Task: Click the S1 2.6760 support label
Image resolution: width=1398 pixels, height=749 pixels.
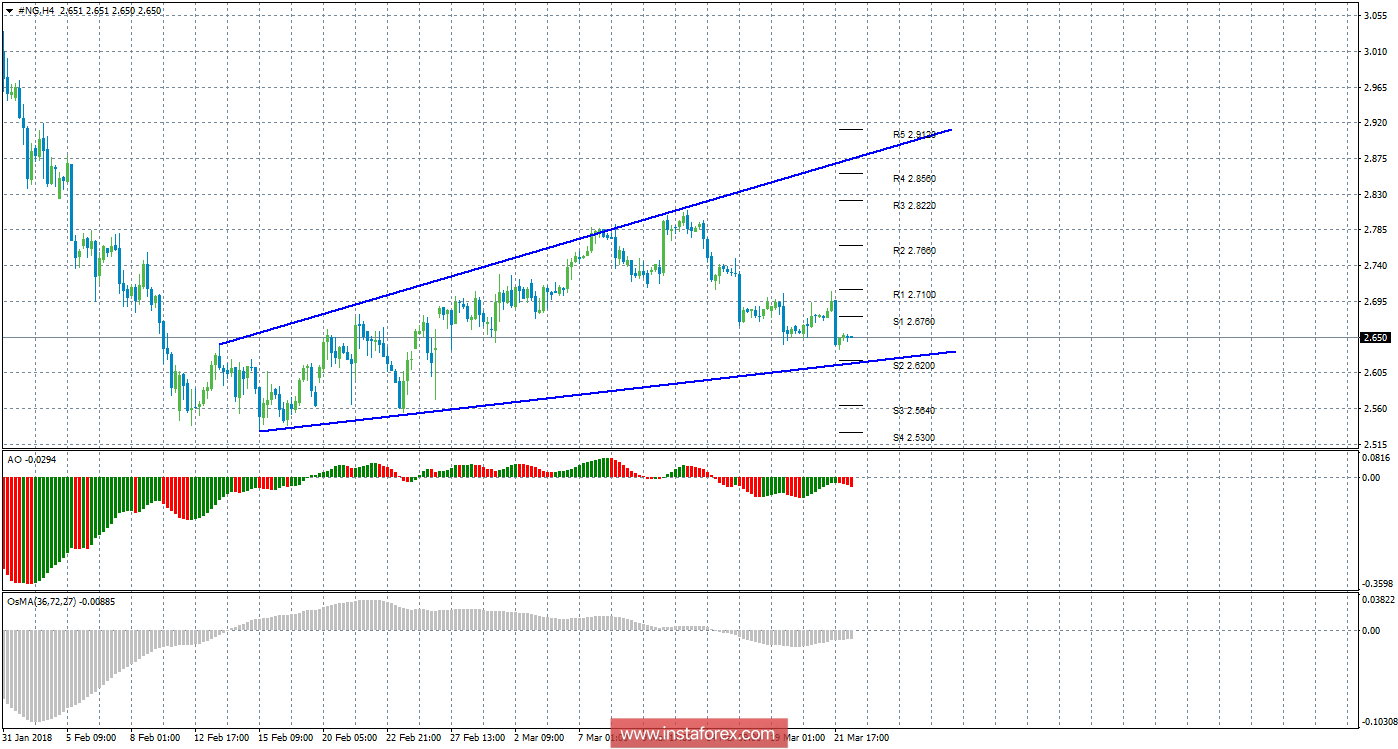Action: [x=915, y=322]
